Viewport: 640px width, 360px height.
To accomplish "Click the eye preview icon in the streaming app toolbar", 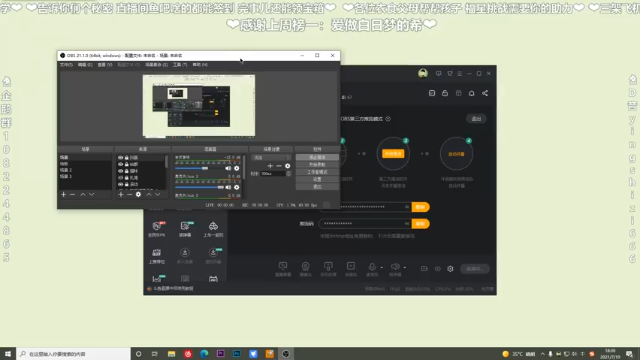I will pos(438,269).
